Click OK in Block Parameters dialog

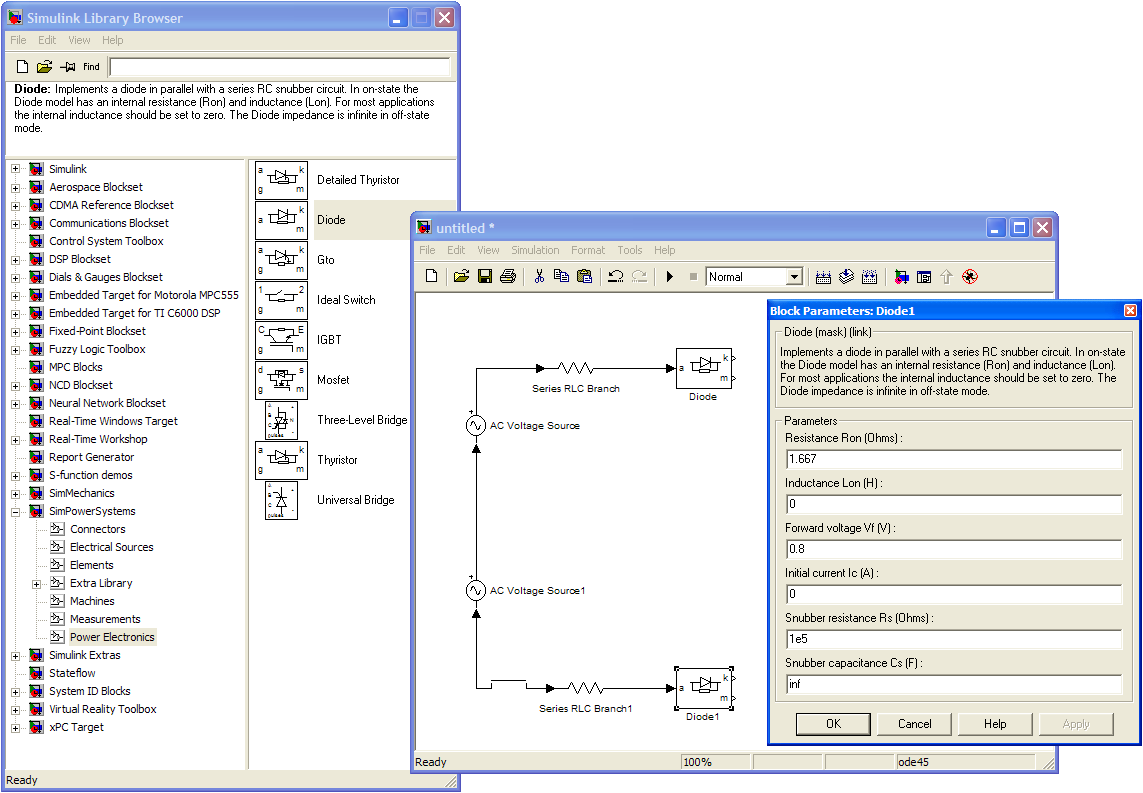coord(833,724)
